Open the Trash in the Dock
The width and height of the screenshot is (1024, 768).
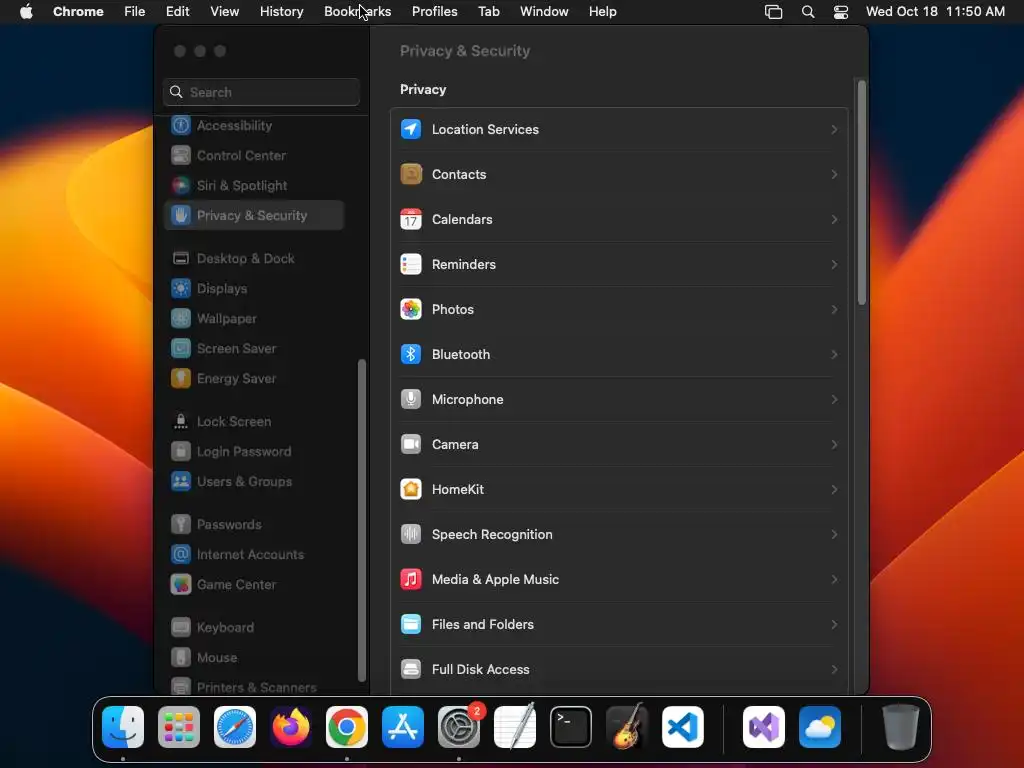pyautogui.click(x=901, y=727)
